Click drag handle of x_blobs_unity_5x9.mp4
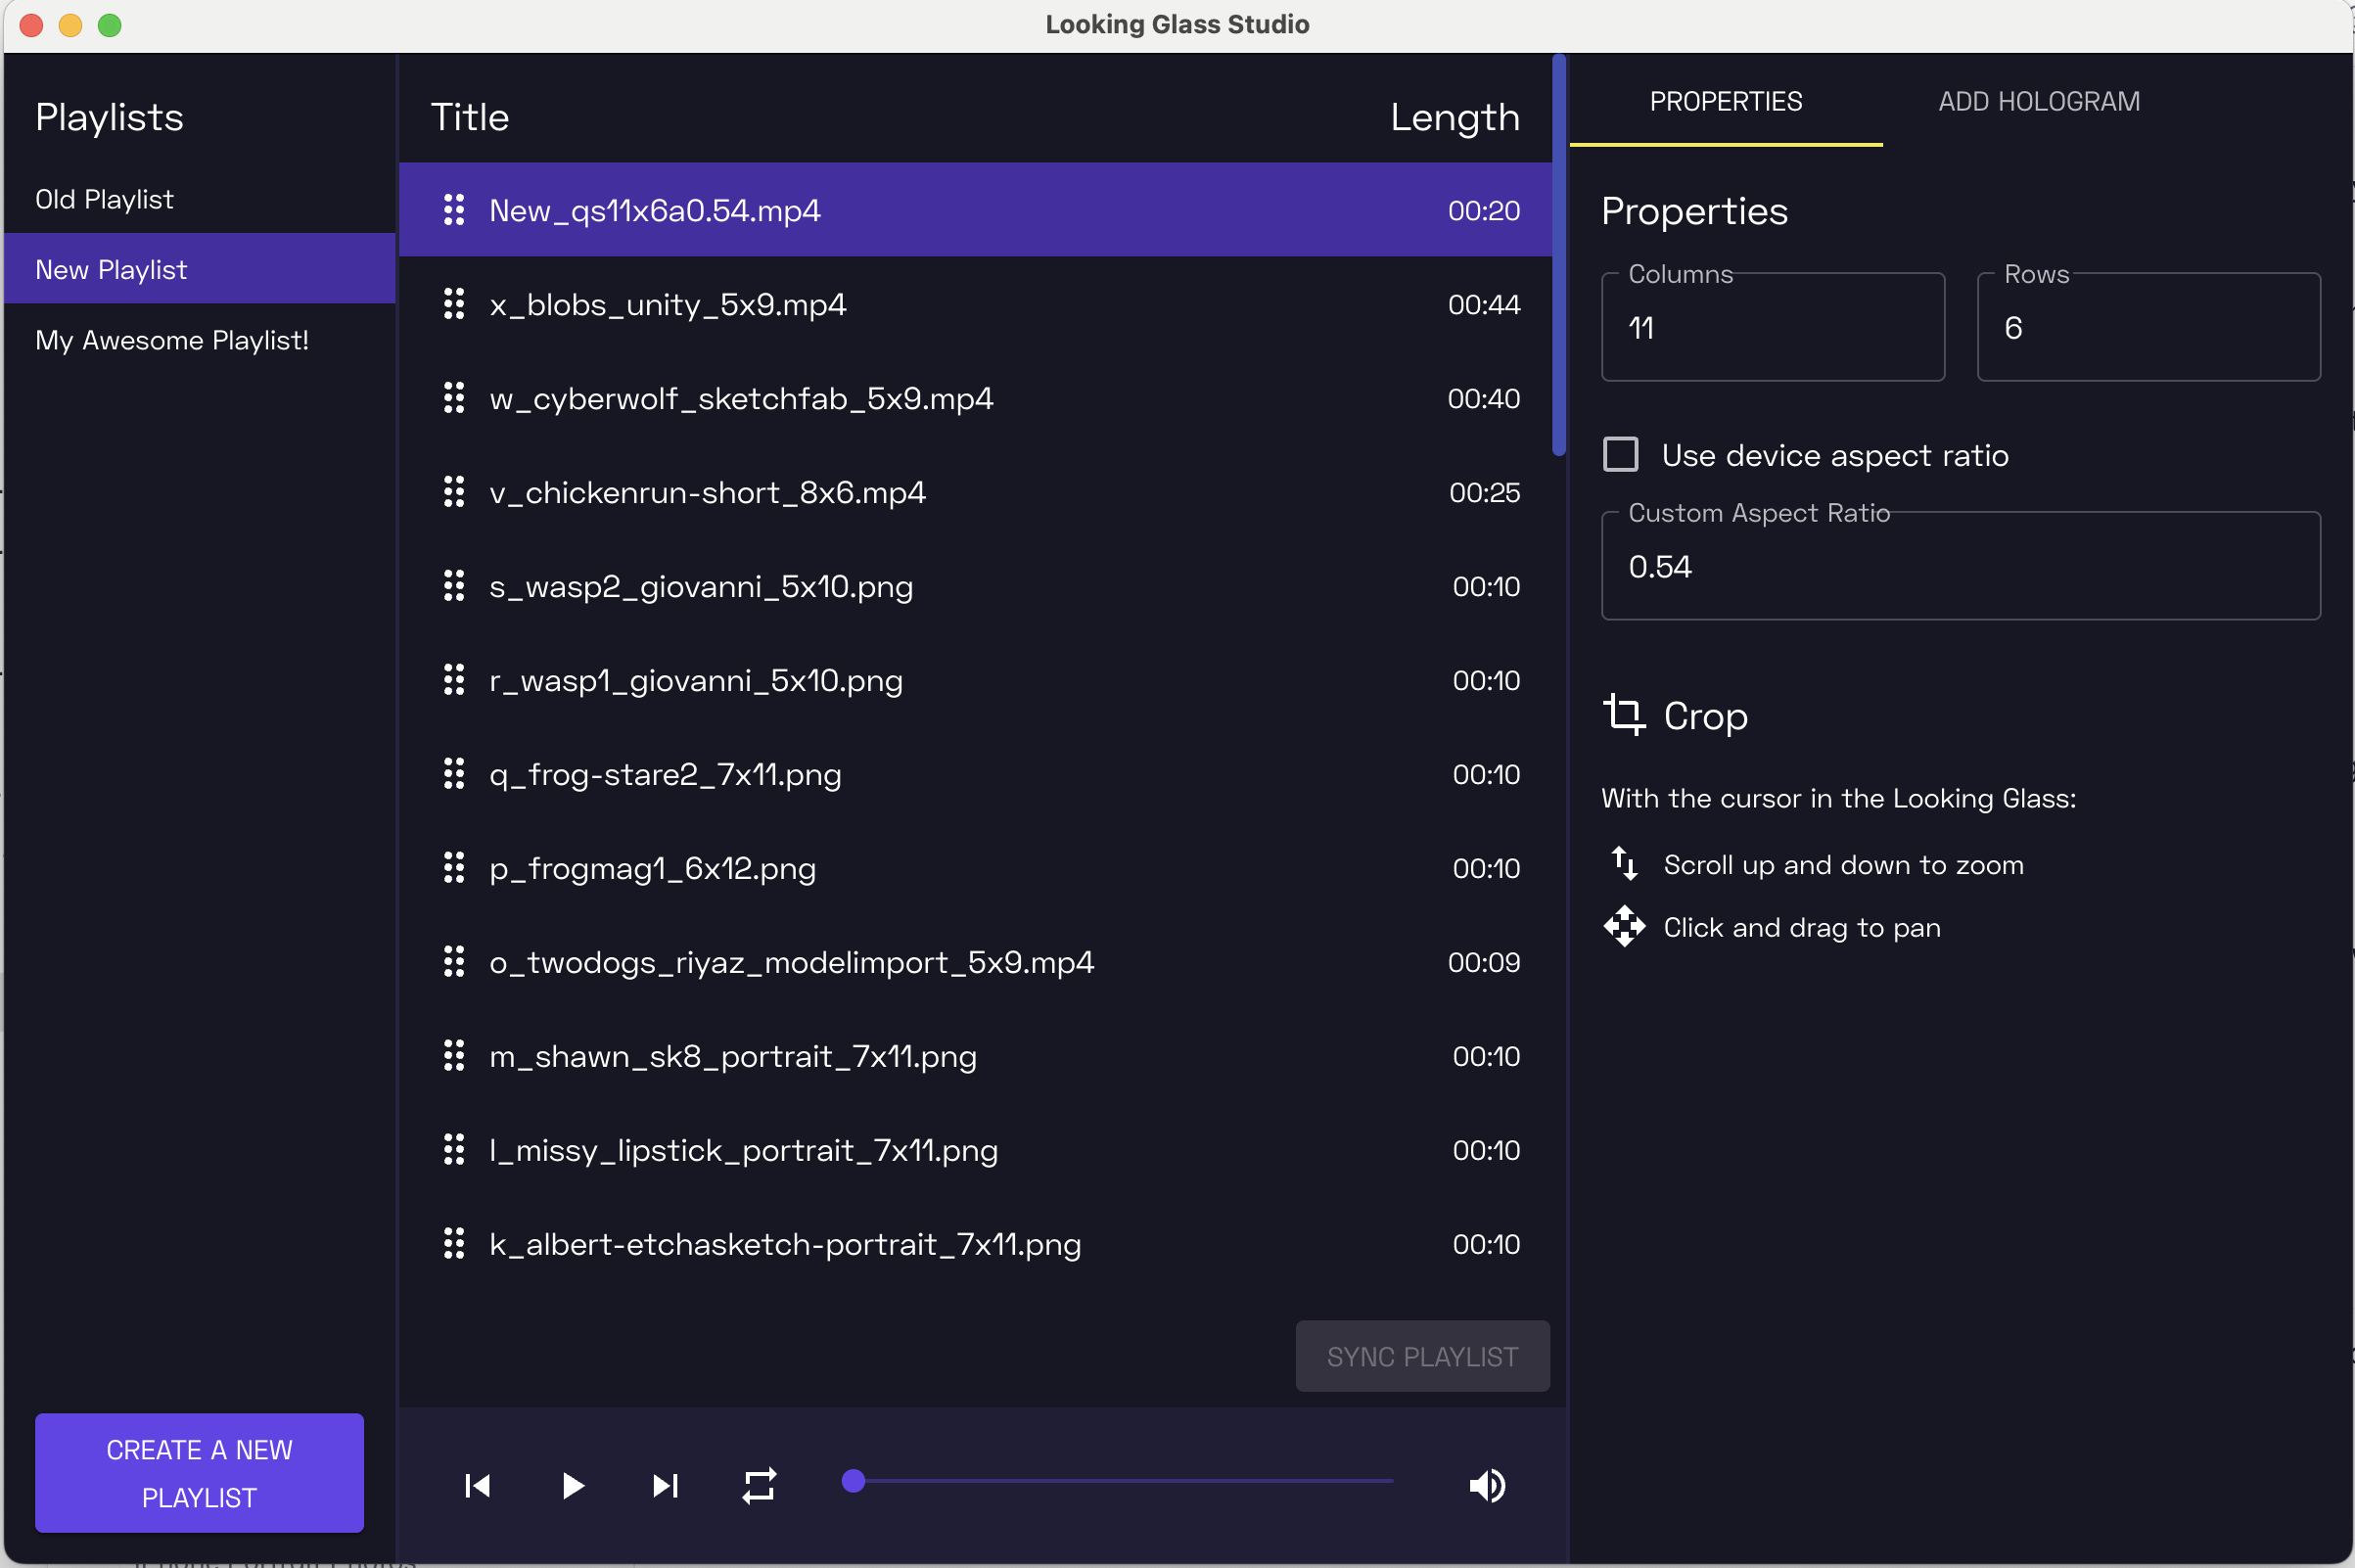This screenshot has height=1568, width=2355. click(x=454, y=304)
